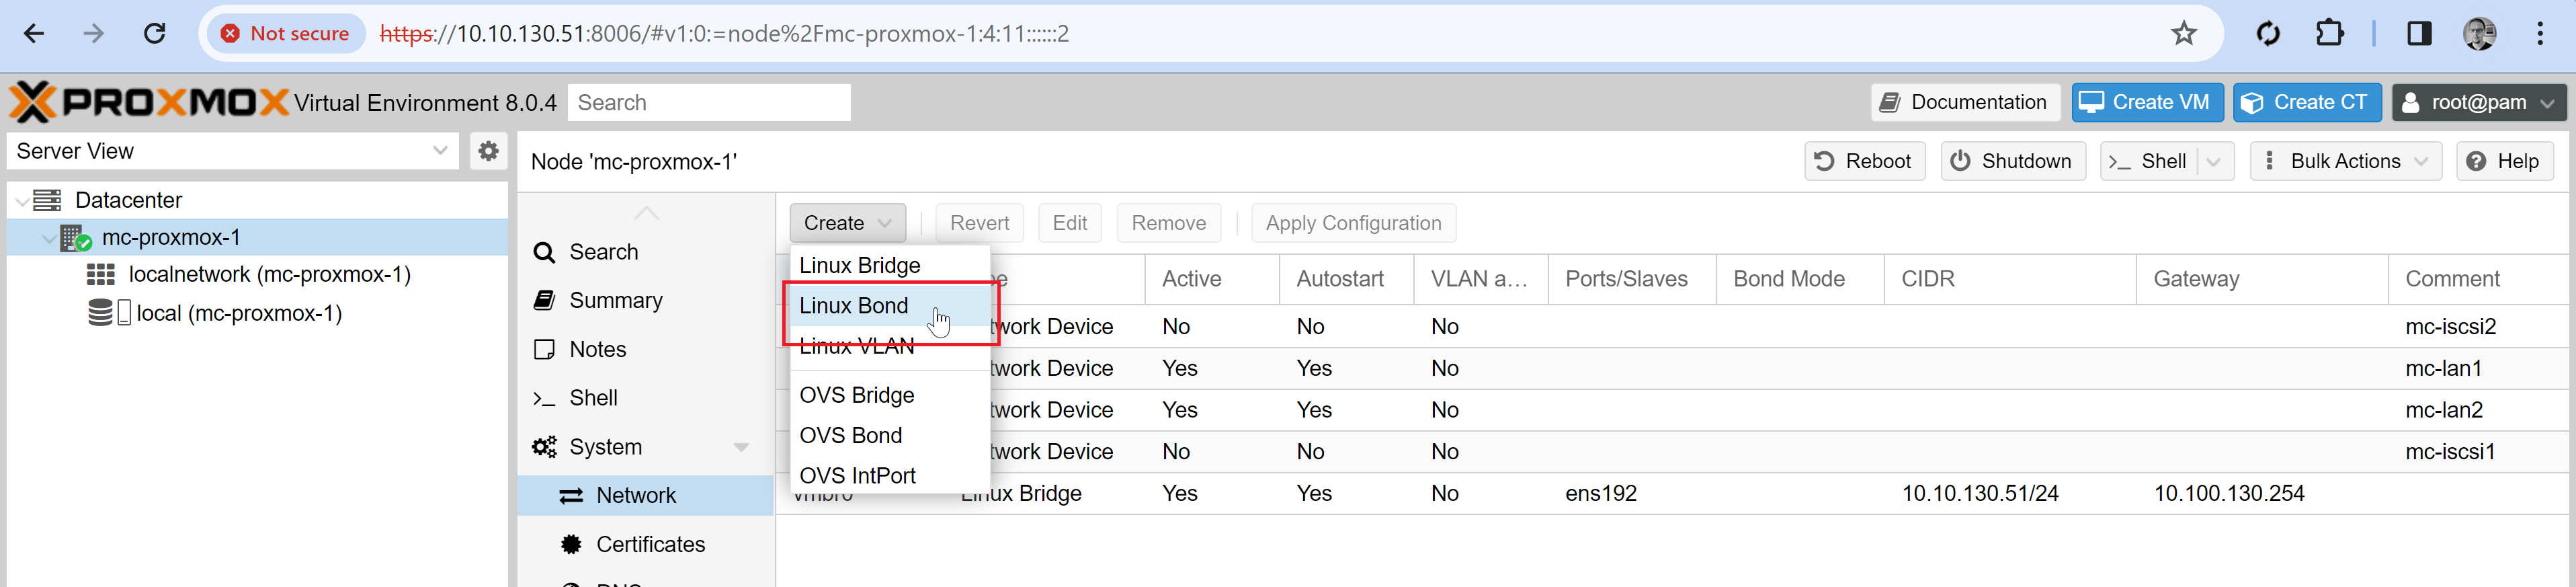Bookmark this page with star icon
This screenshot has height=587, width=2576.
[2184, 34]
